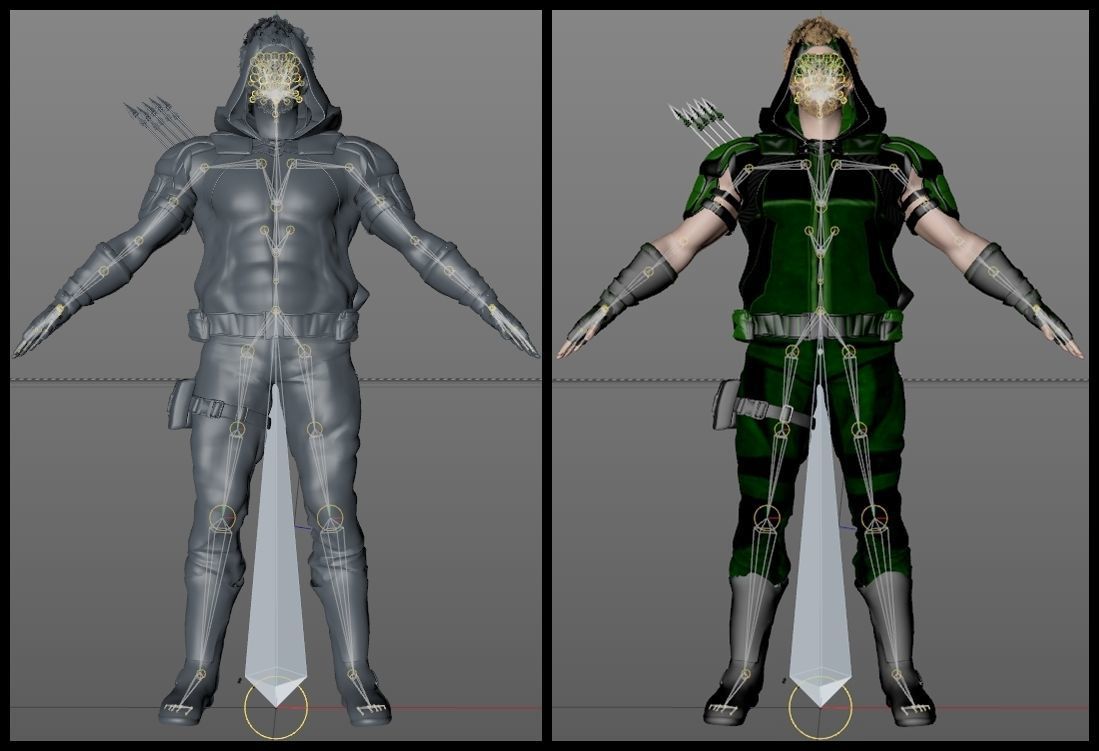Select green model's wrist joint on viewer's right
Image resolution: width=1099 pixels, height=751 pixels.
[x=1037, y=308]
